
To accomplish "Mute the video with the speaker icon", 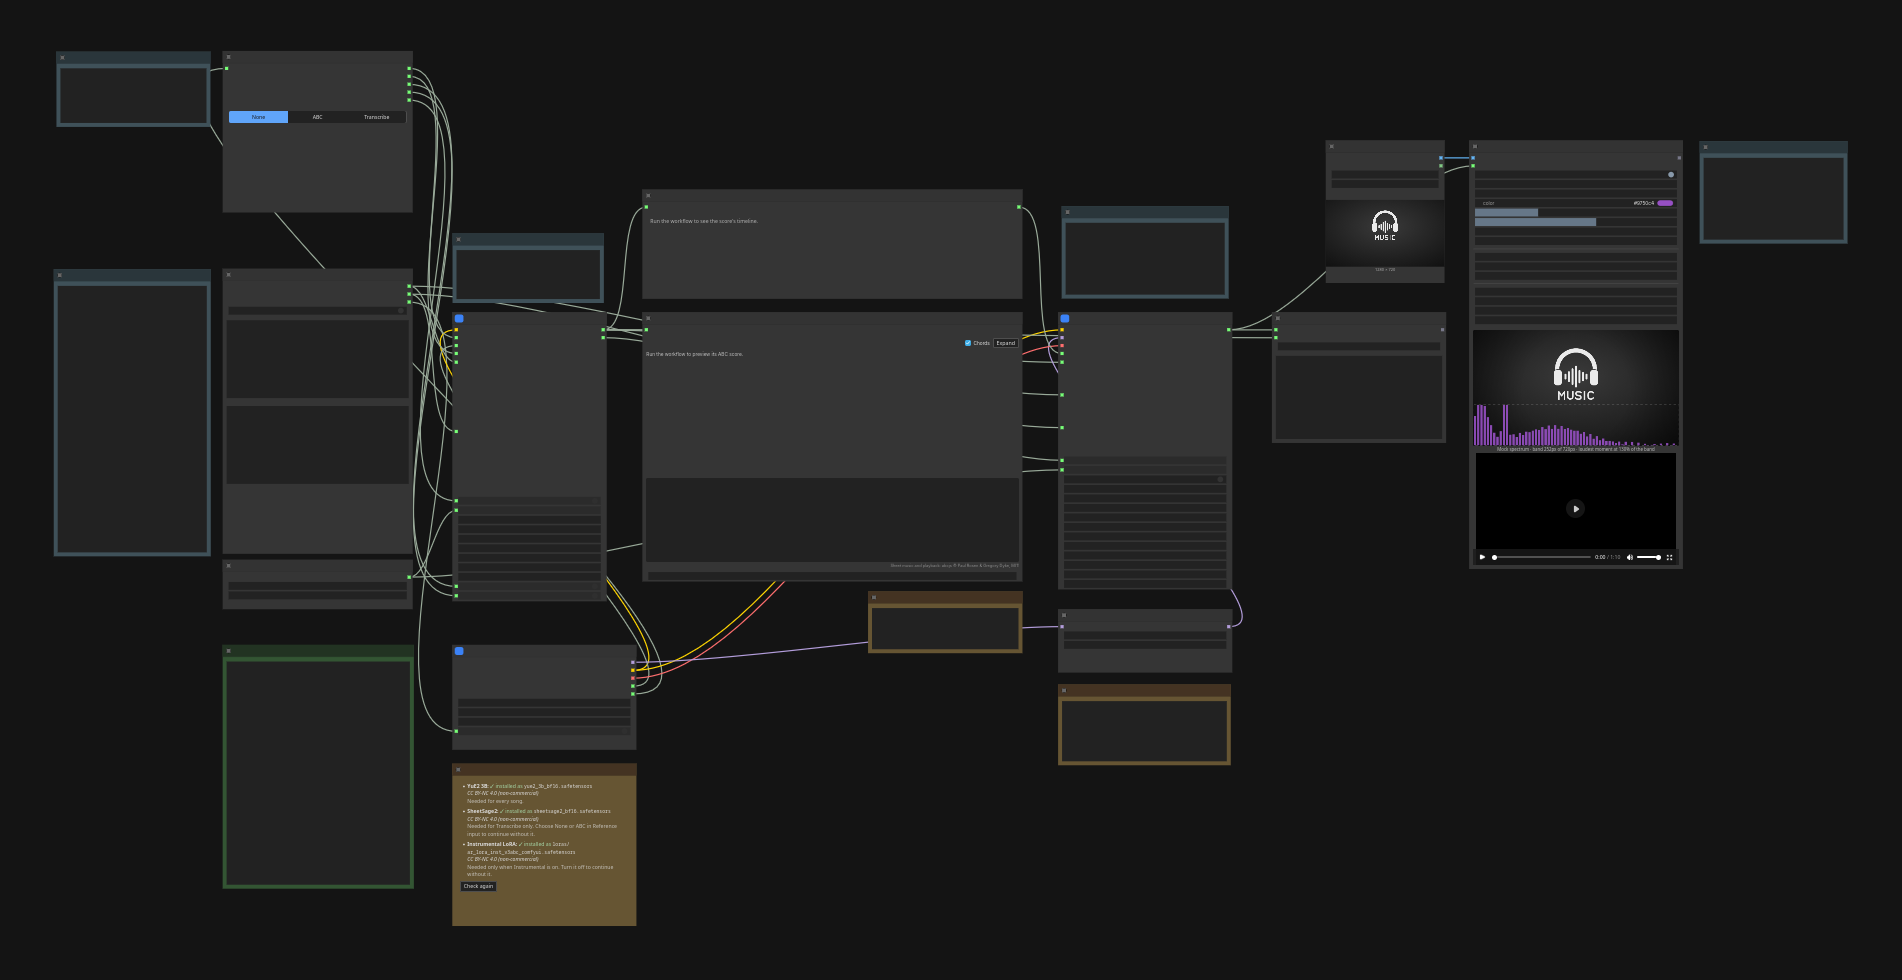I will pos(1630,557).
